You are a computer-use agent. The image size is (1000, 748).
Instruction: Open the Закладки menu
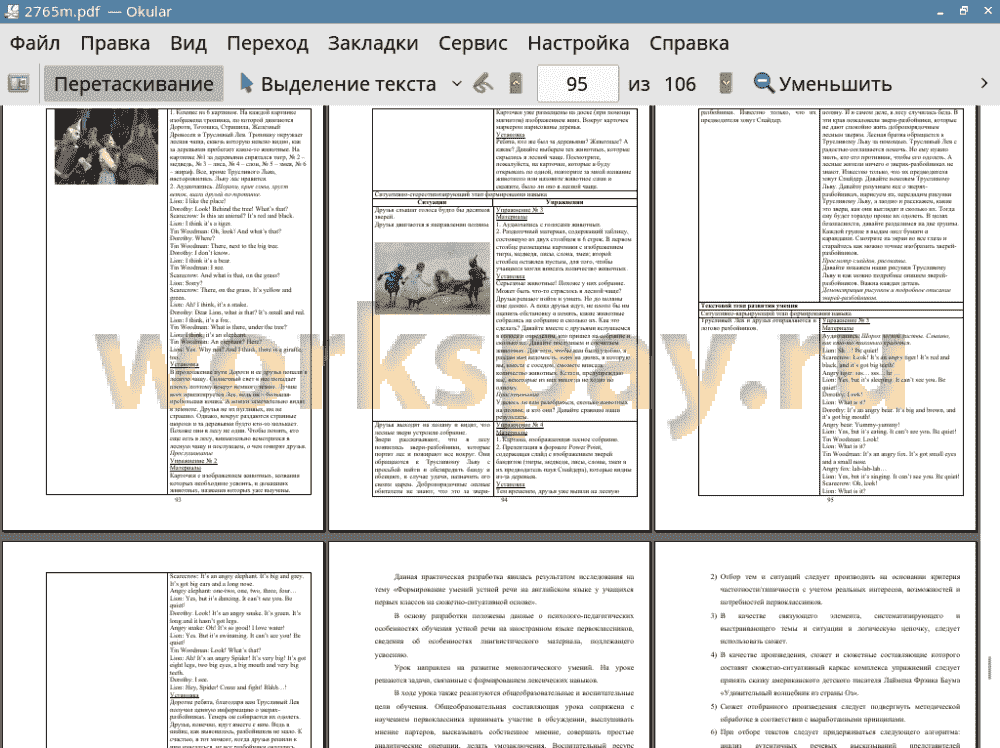373,43
